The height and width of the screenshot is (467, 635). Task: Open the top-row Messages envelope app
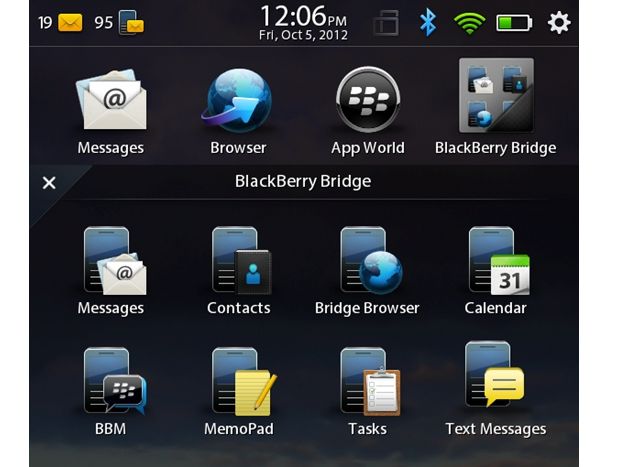point(111,99)
